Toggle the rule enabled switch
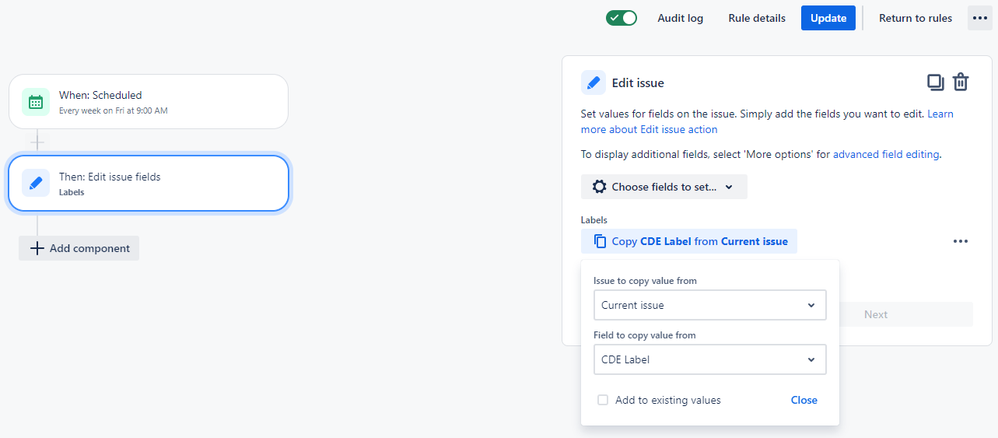The image size is (998, 438). coord(621,18)
